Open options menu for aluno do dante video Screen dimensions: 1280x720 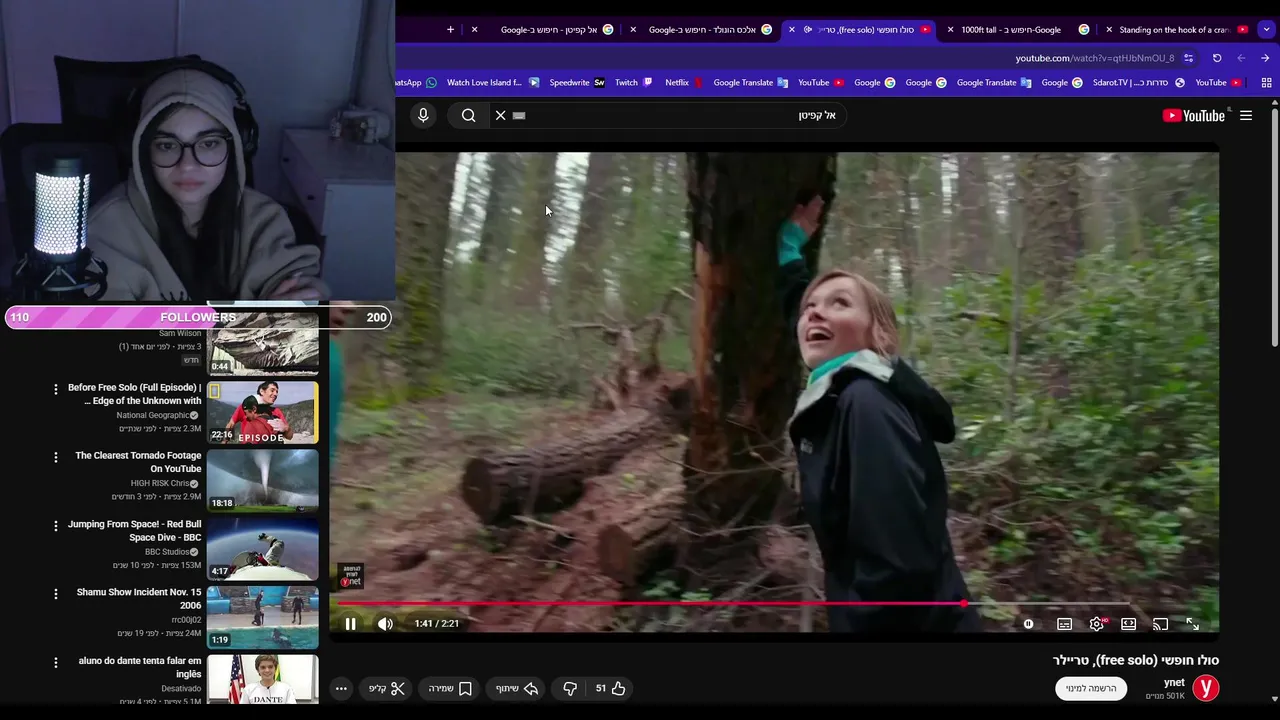tap(56, 663)
